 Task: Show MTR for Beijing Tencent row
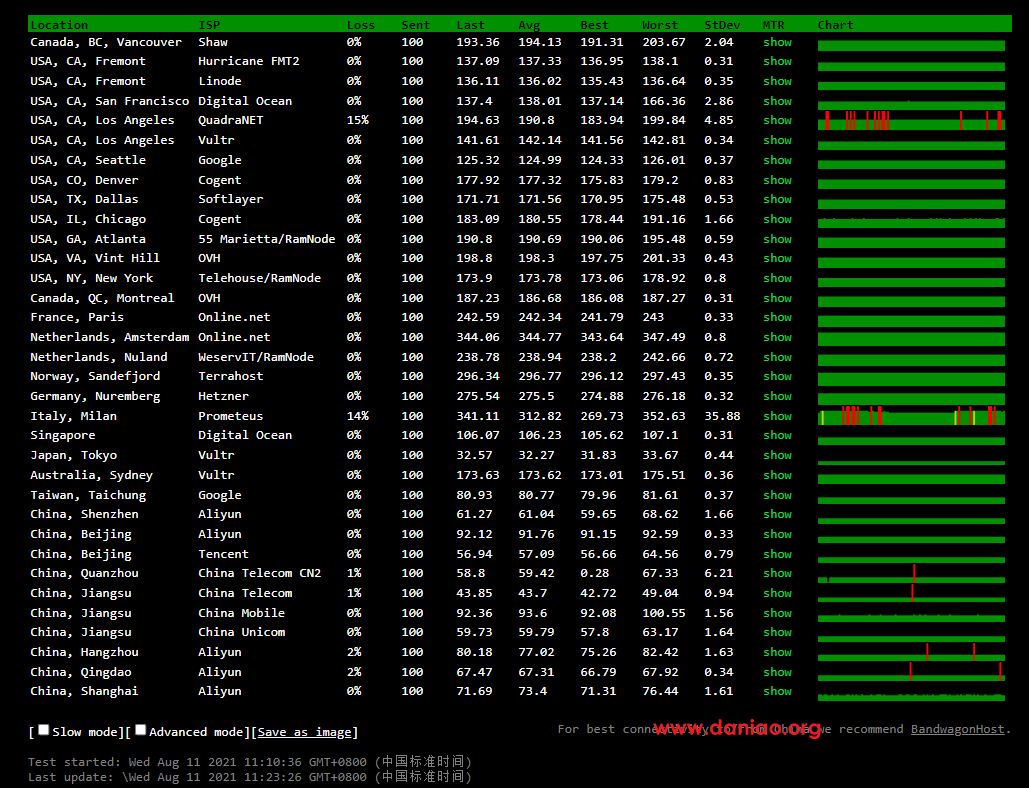(x=778, y=554)
